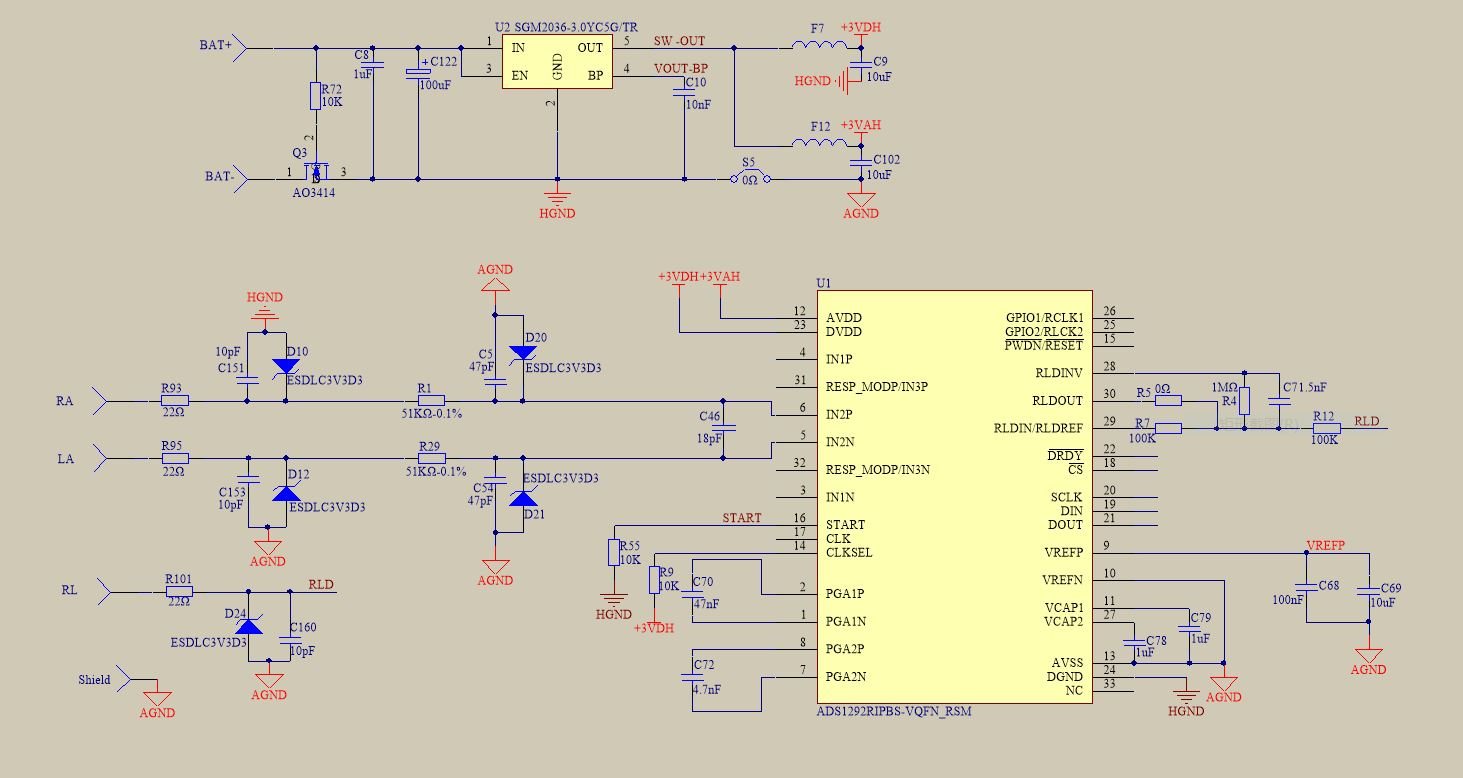Screen dimensions: 1463x778
Task: Click the Q3 AO3414 MOSFET symbol
Action: pos(318,172)
